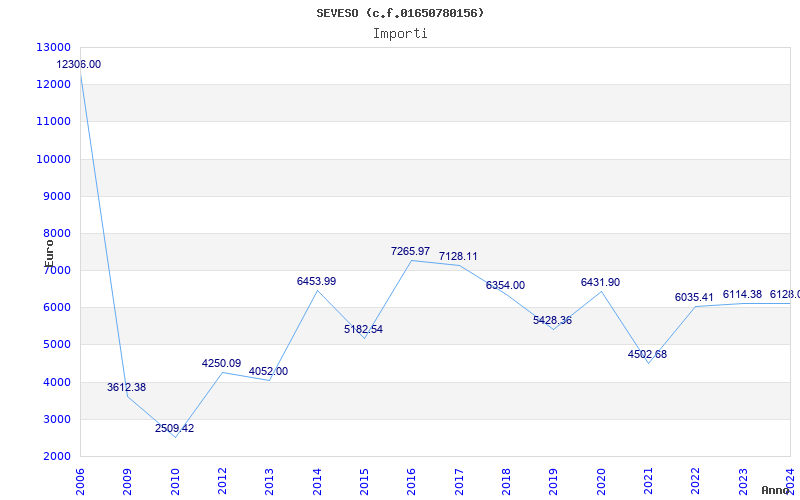
Task: Click the 4052.00 data label
Action: 268,371
